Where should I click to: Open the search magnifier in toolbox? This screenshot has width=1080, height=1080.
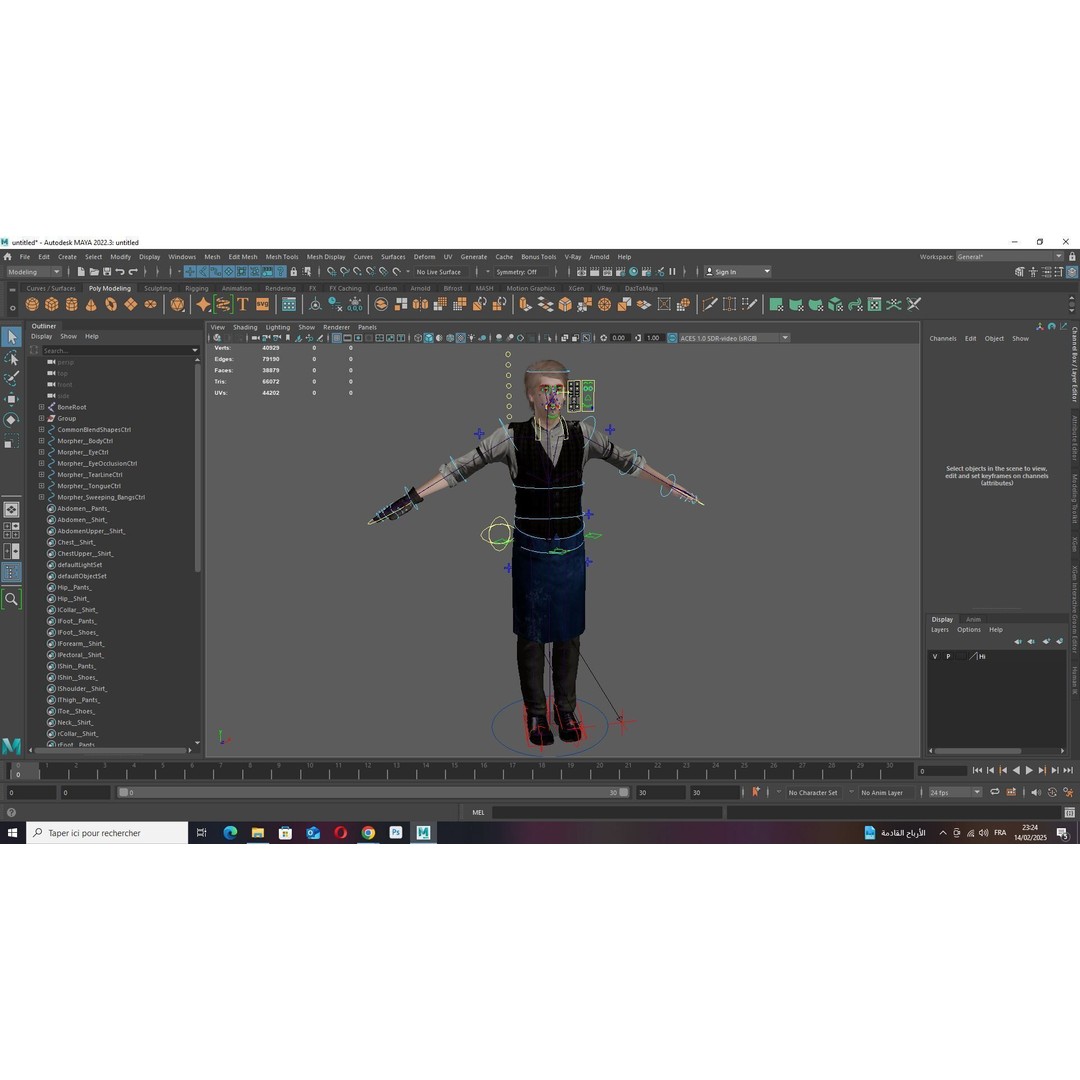12,599
